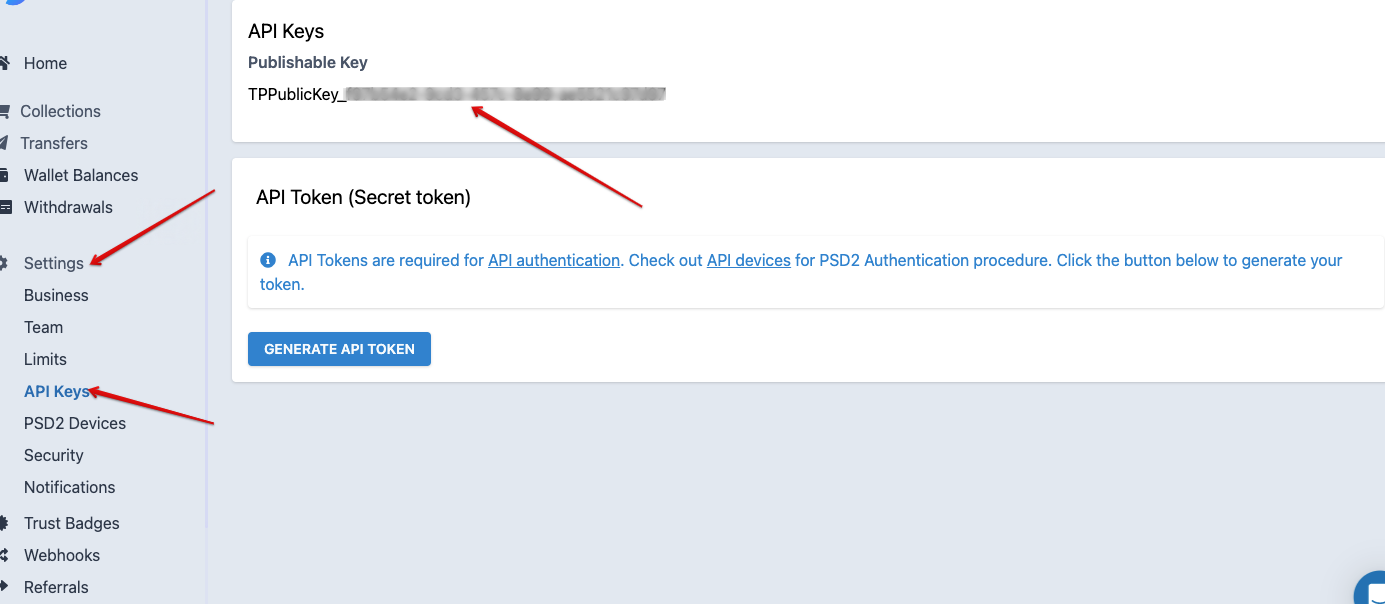Image resolution: width=1385 pixels, height=604 pixels.
Task: Click the Referrals icon
Action: pos(4,587)
